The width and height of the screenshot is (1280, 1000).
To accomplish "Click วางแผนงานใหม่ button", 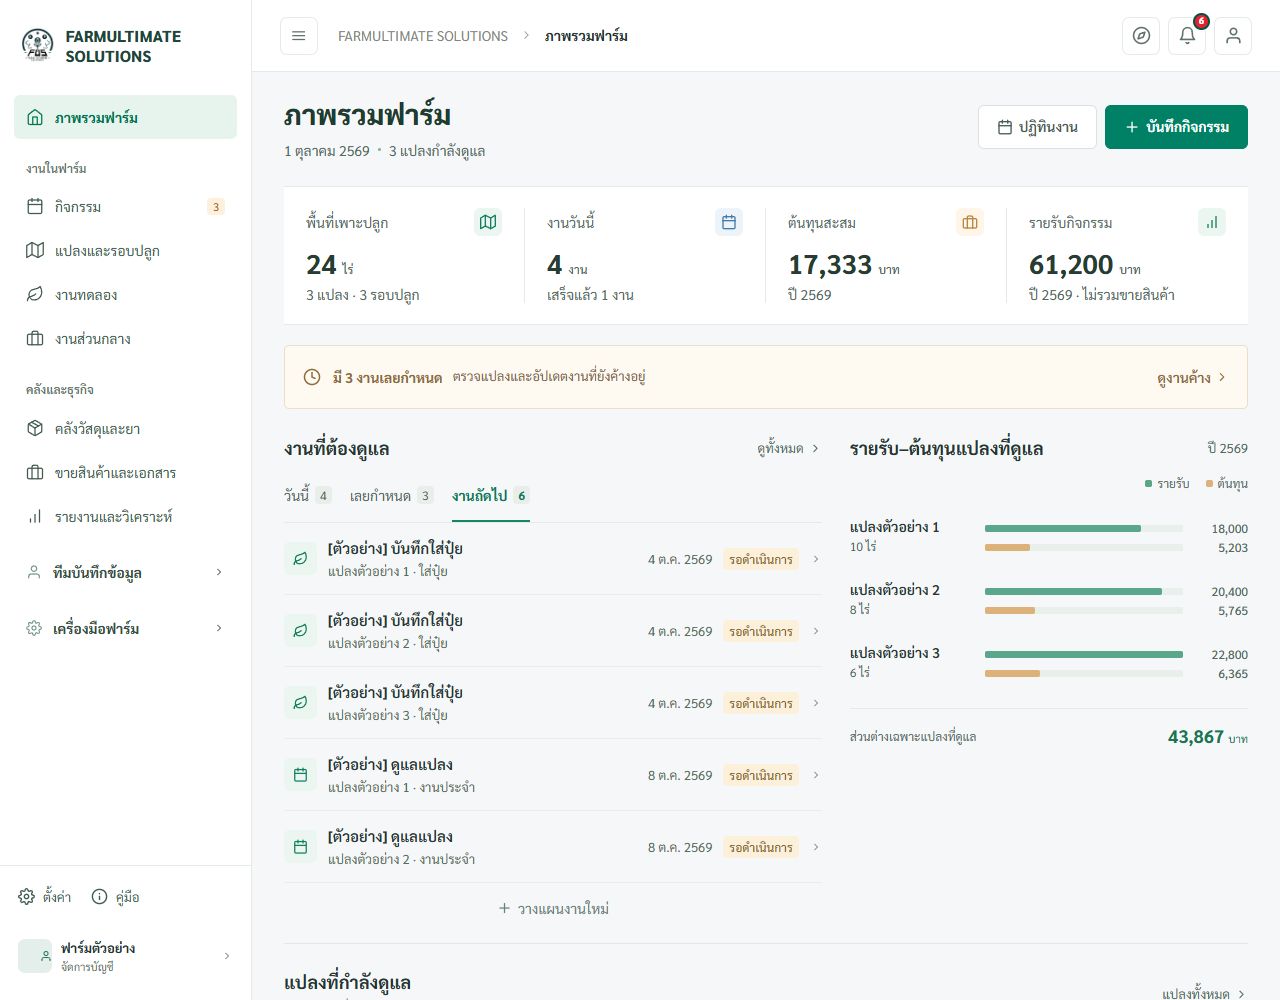I will [x=553, y=909].
